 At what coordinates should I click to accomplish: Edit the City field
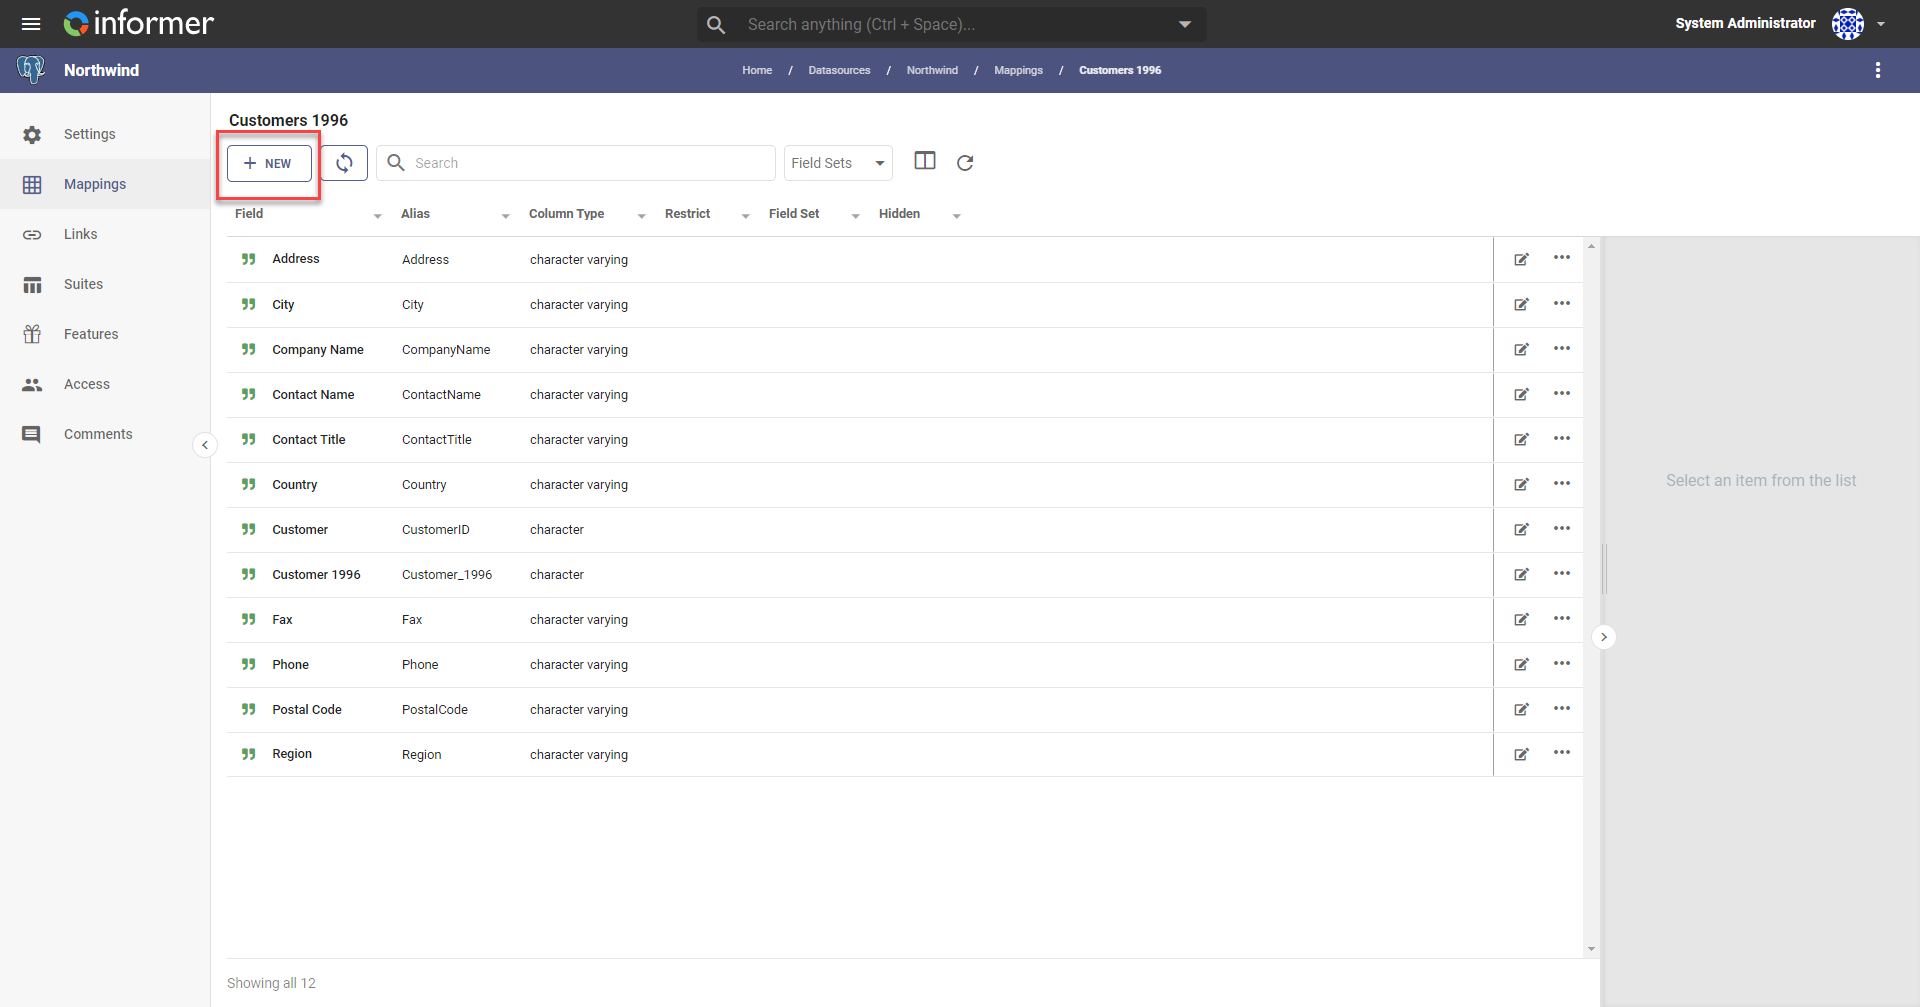[1521, 304]
